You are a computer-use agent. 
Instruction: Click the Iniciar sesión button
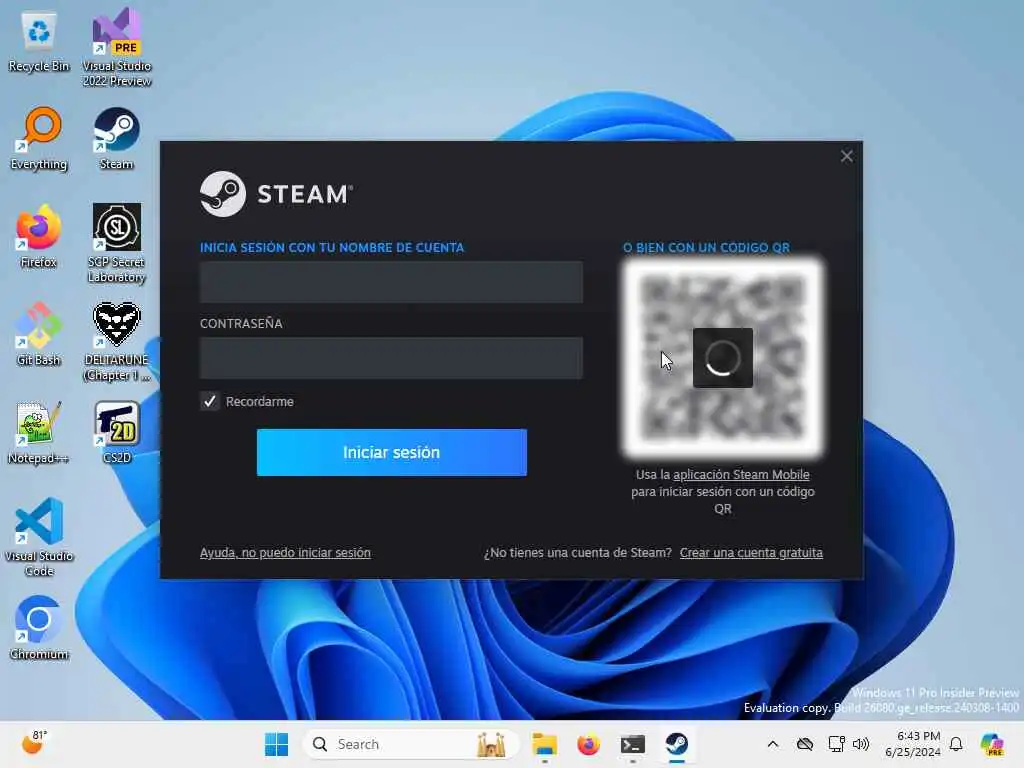pyautogui.click(x=392, y=453)
